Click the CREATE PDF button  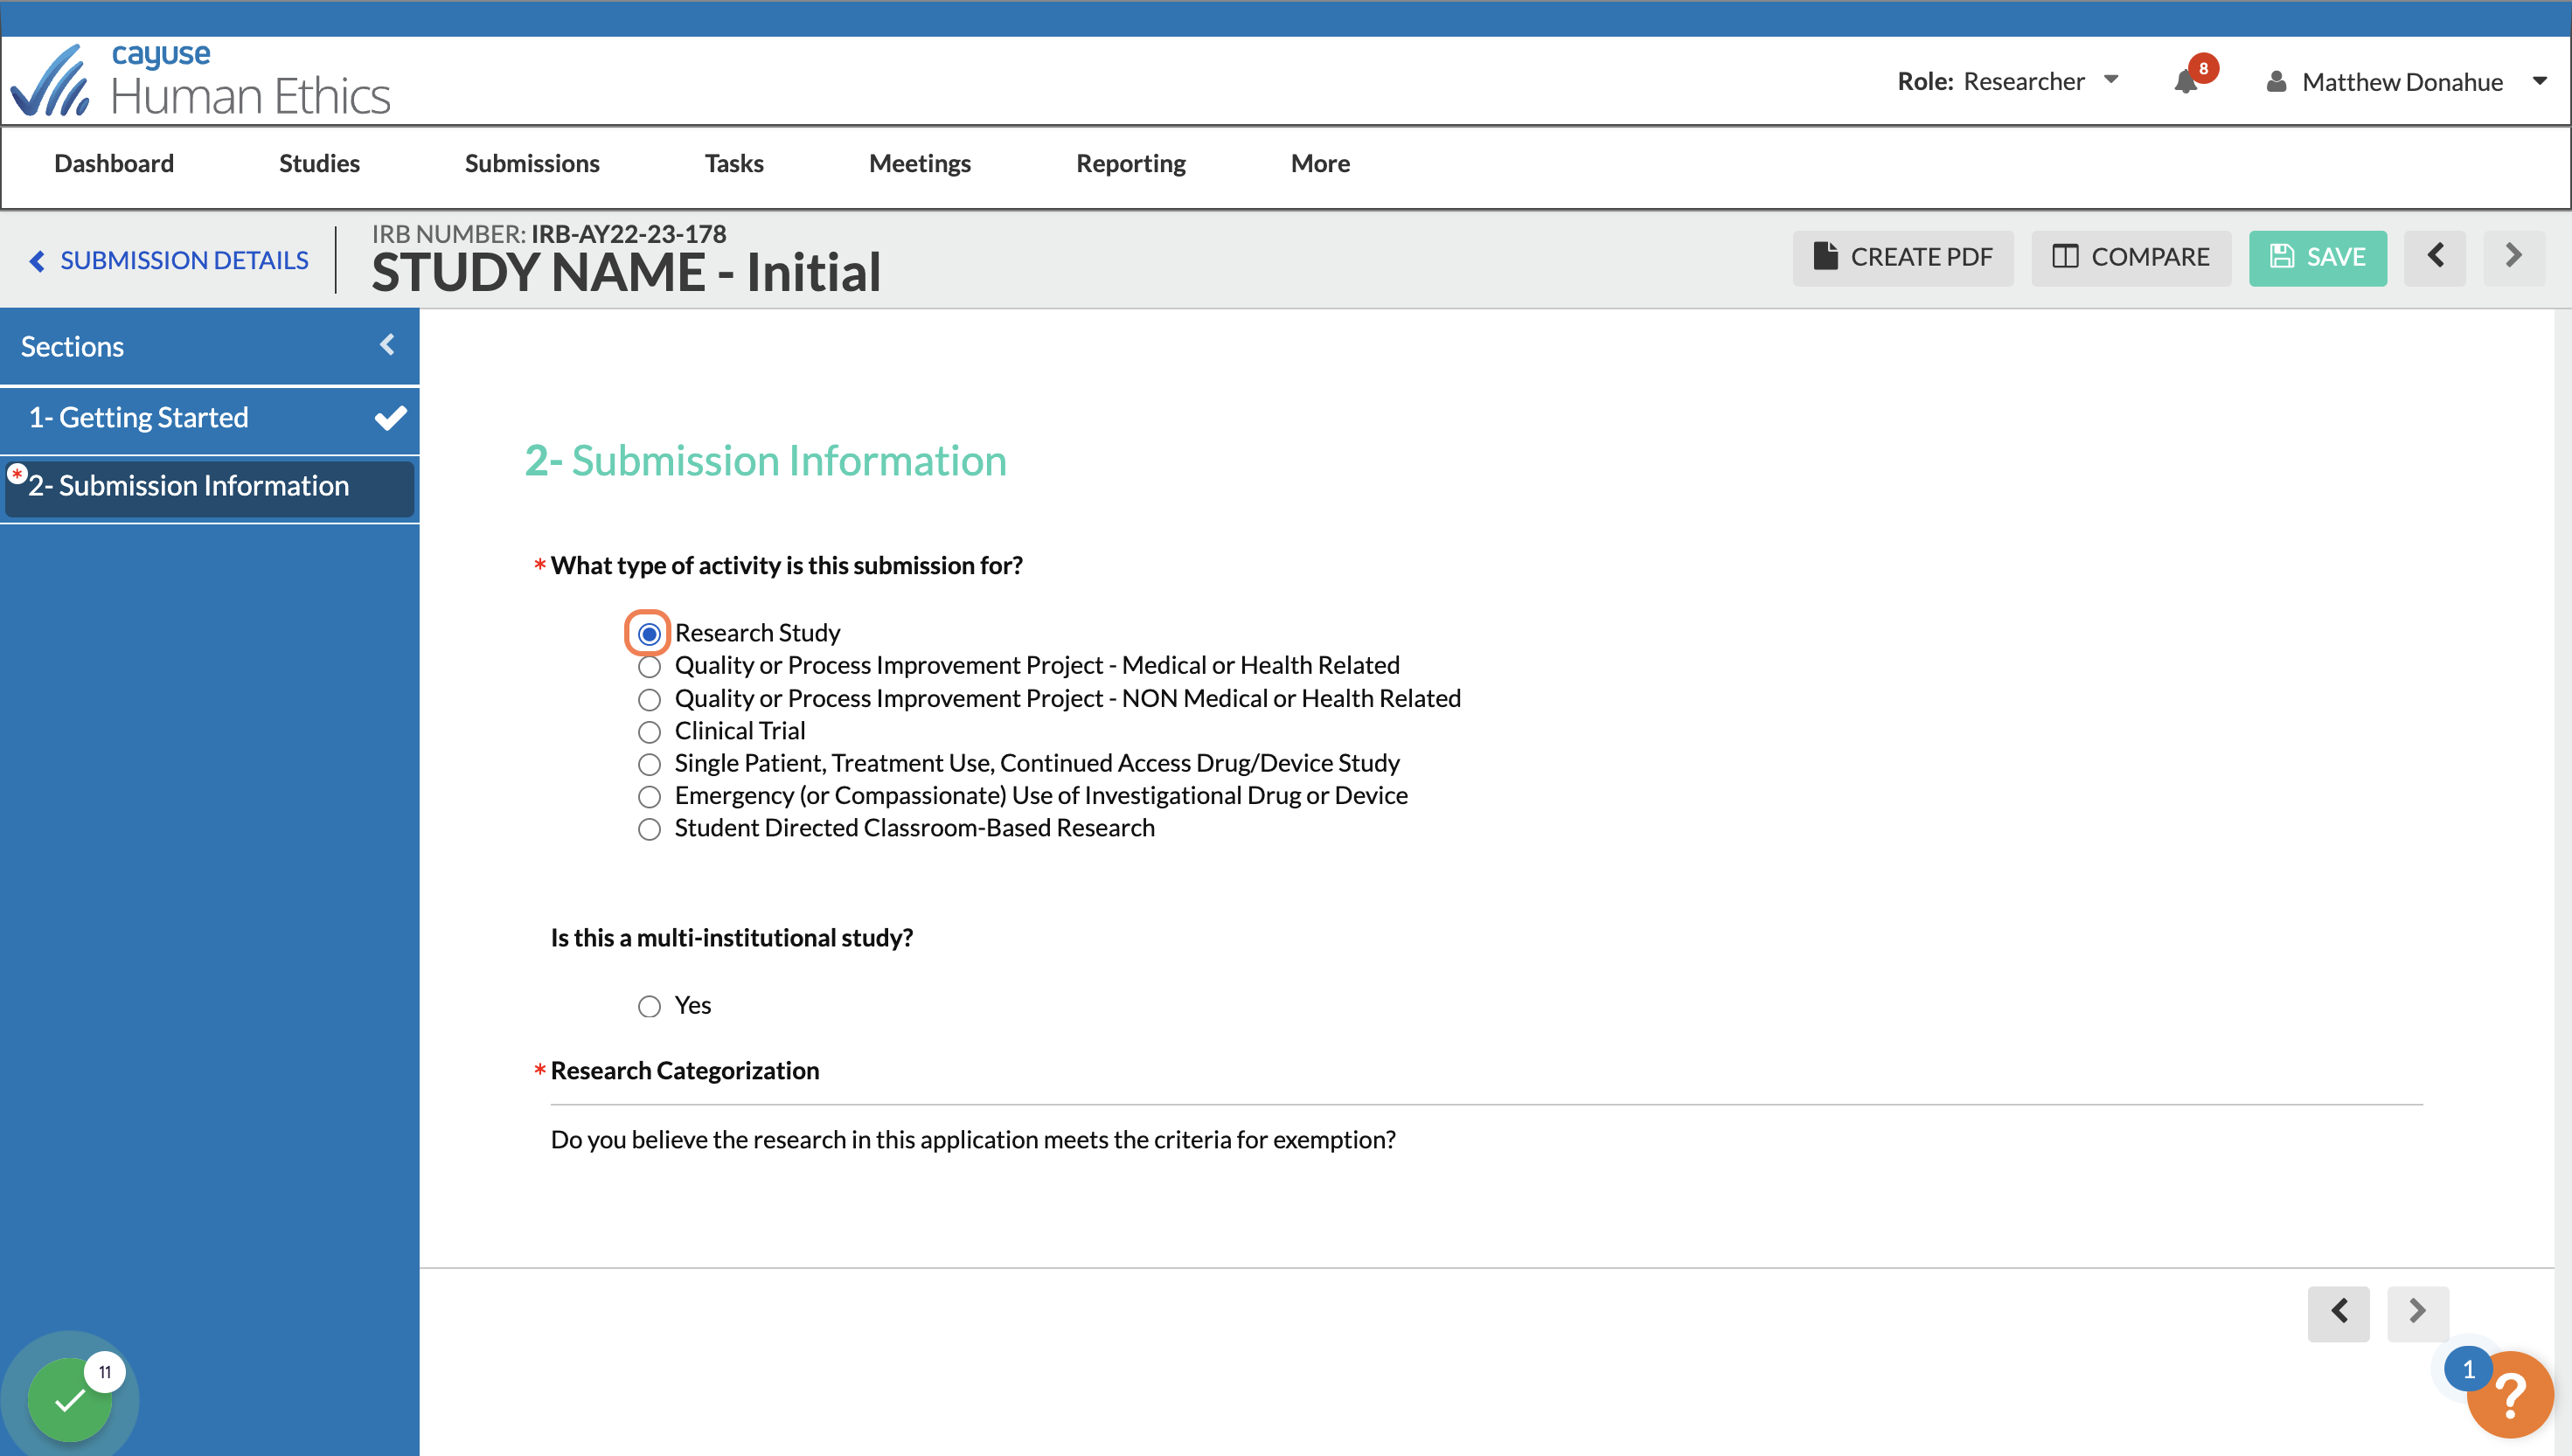pyautogui.click(x=1902, y=257)
